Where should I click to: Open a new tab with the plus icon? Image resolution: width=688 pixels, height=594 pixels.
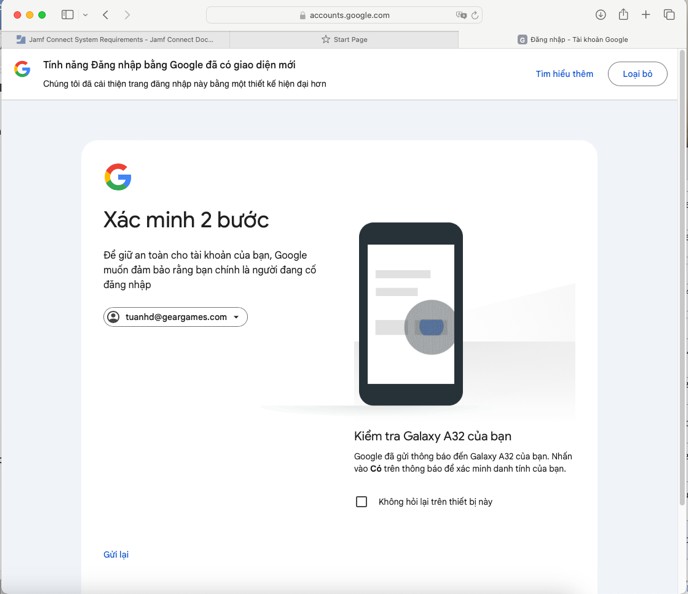tap(646, 15)
